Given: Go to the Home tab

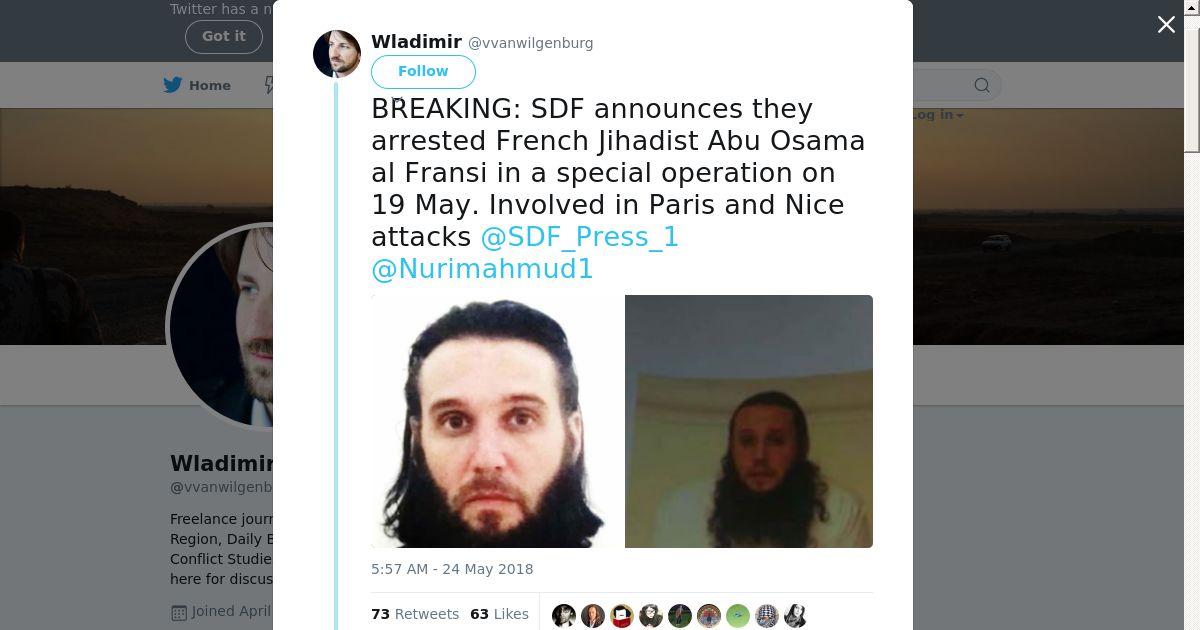Looking at the screenshot, I should [198, 85].
